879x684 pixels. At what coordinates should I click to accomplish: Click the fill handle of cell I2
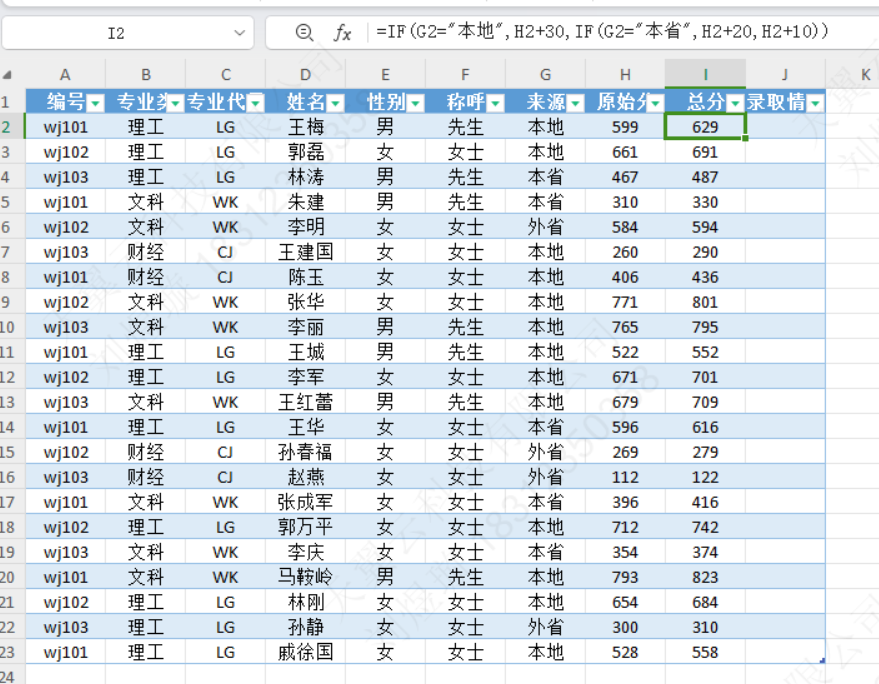(745, 138)
